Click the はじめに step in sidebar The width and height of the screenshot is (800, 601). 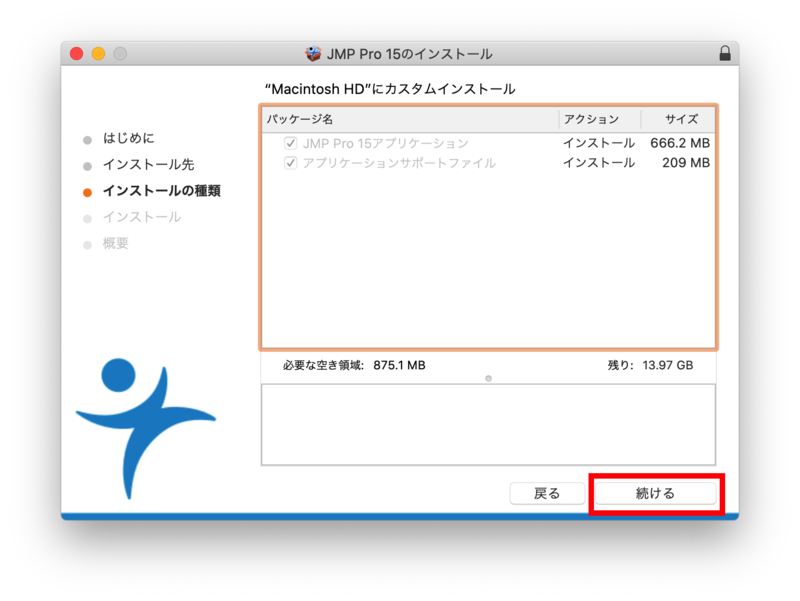click(129, 138)
